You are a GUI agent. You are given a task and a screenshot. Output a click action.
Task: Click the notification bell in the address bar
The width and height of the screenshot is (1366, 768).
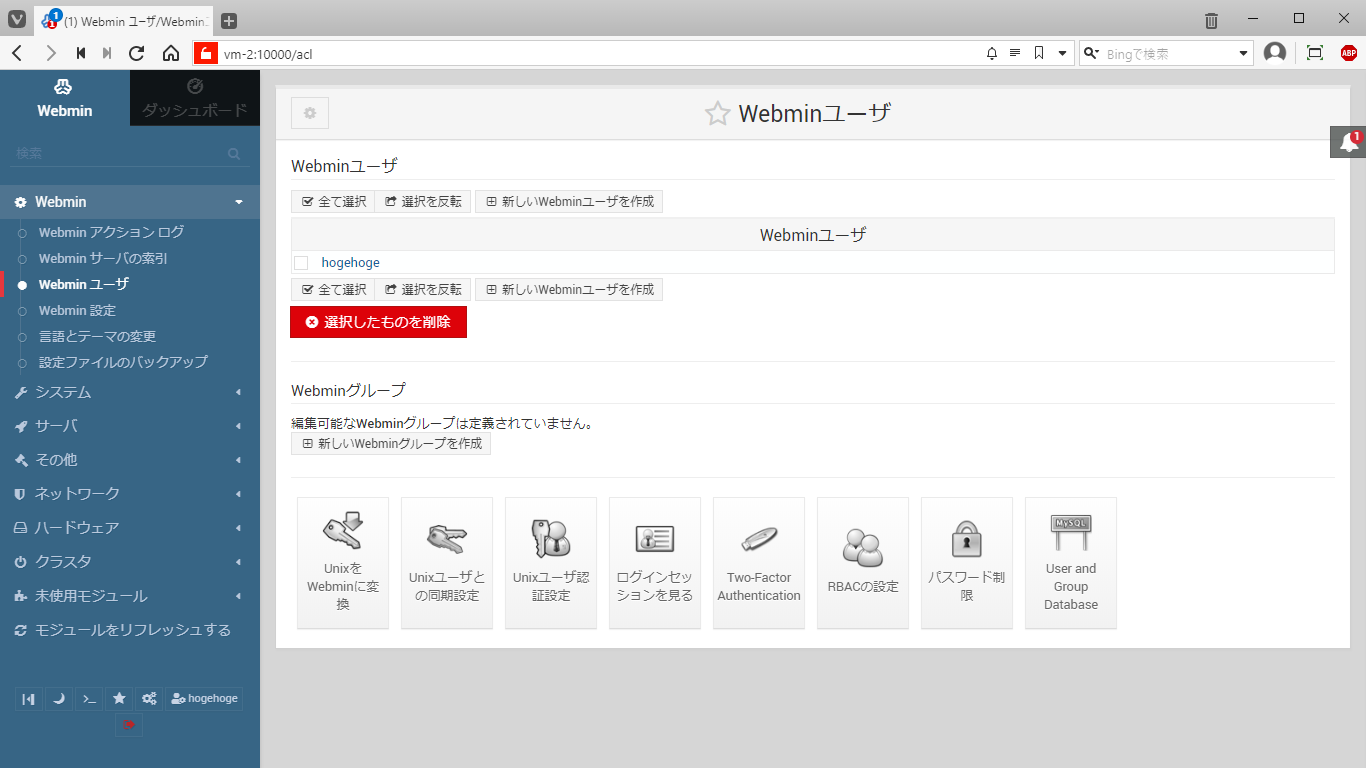pyautogui.click(x=992, y=53)
